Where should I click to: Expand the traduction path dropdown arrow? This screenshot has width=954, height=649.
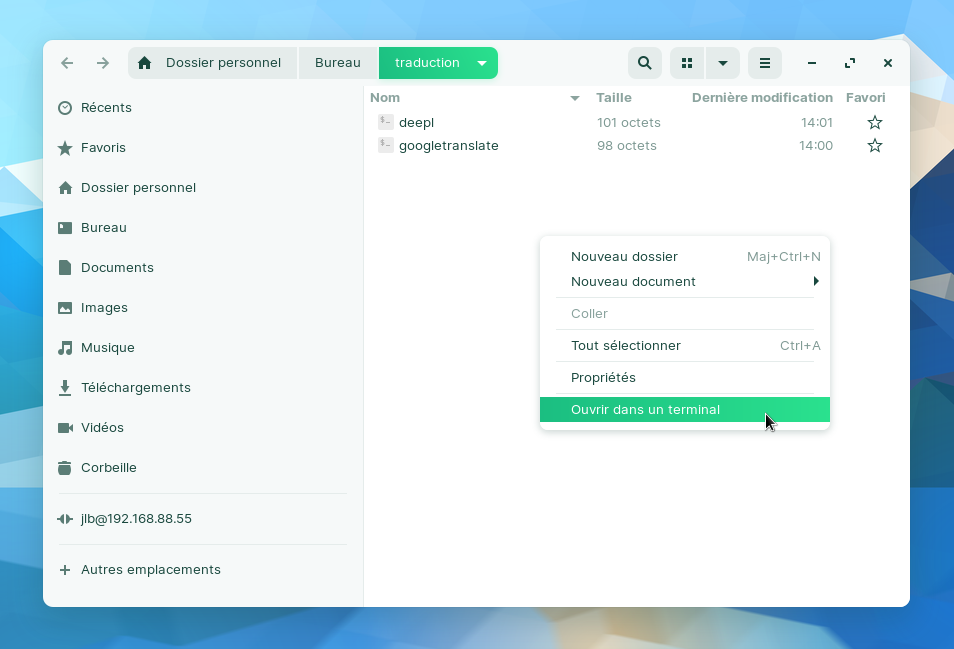pyautogui.click(x=482, y=63)
